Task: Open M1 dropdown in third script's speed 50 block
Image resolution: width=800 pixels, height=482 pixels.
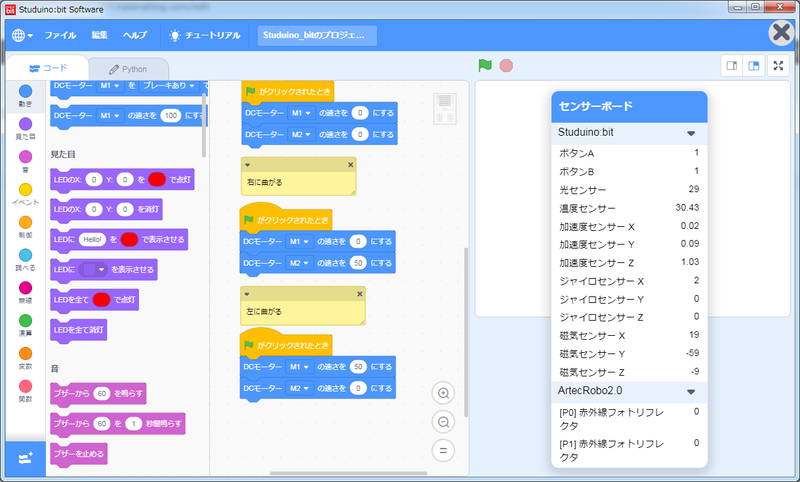Action: 299,367
